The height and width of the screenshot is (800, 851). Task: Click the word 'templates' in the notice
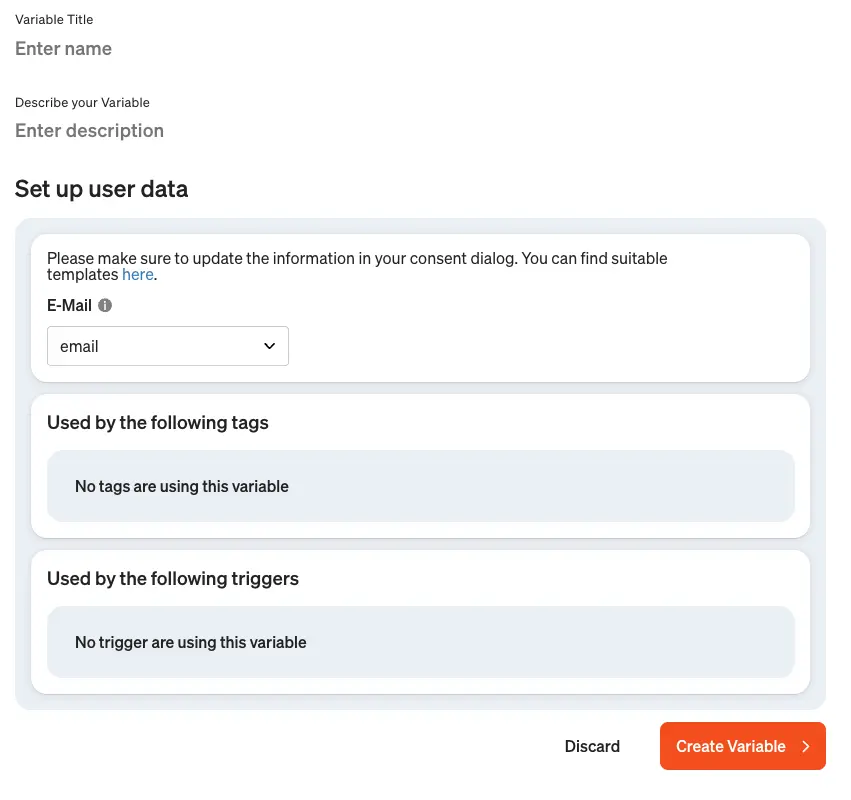coord(82,274)
